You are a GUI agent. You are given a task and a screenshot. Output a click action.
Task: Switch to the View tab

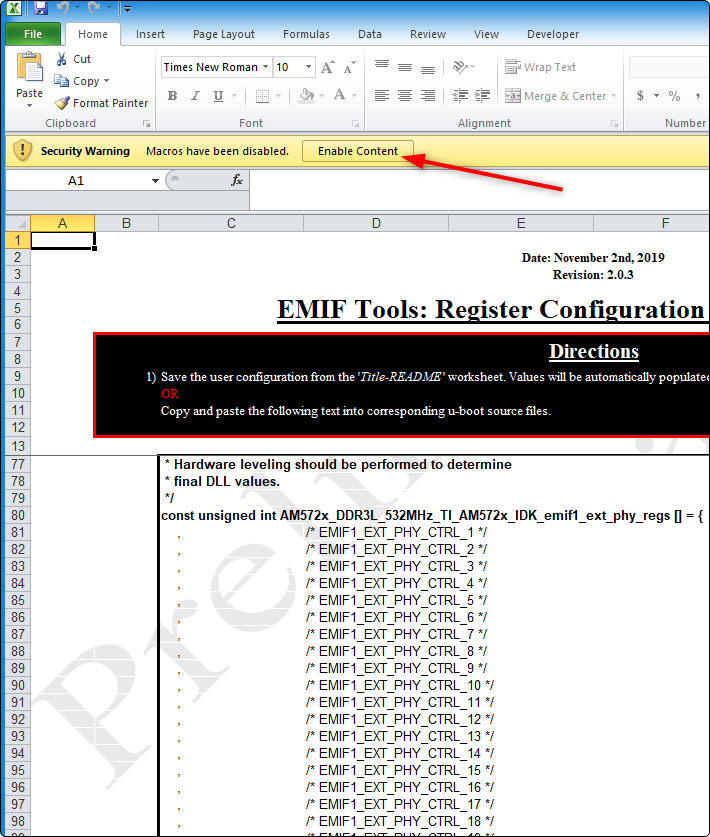(486, 34)
